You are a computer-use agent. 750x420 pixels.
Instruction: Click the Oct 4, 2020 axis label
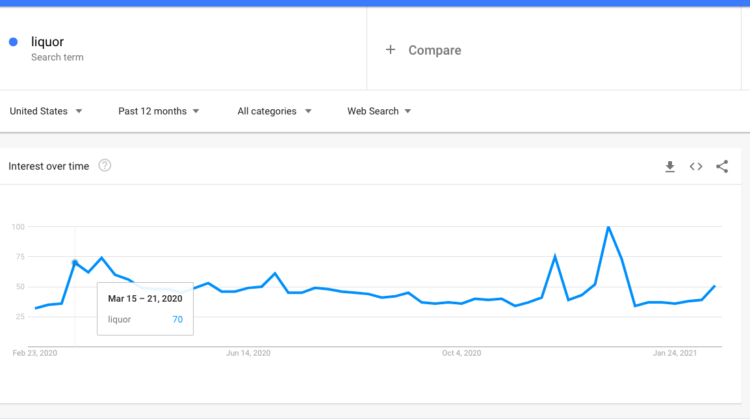pos(461,353)
